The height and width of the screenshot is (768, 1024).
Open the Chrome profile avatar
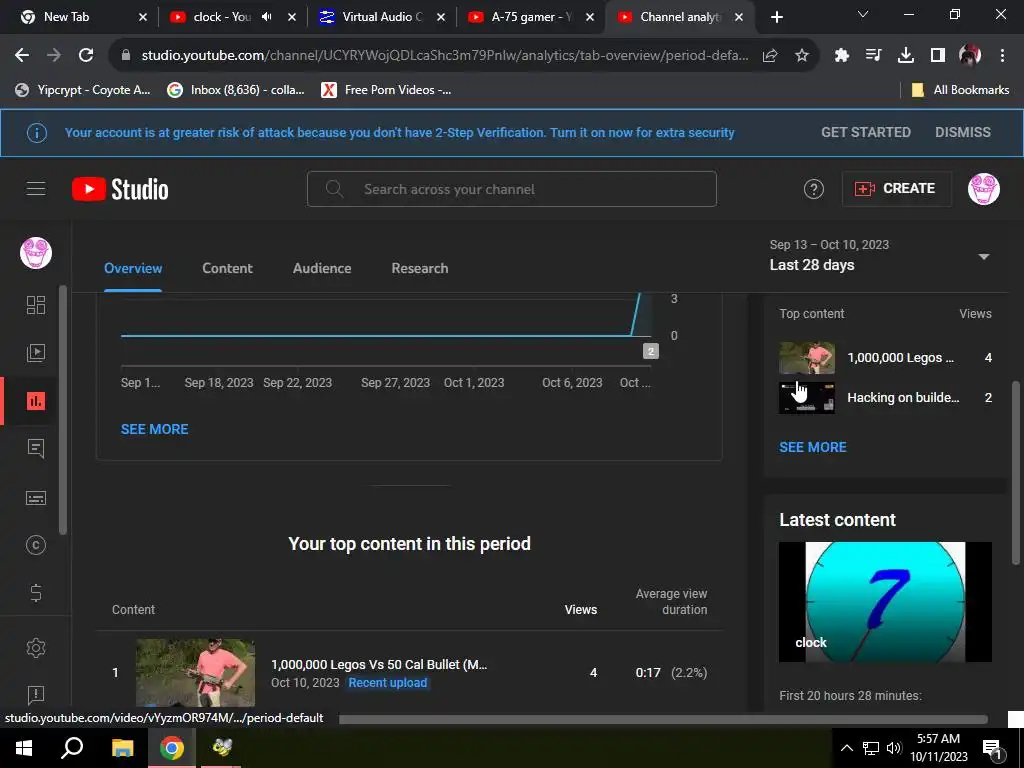(x=970, y=56)
